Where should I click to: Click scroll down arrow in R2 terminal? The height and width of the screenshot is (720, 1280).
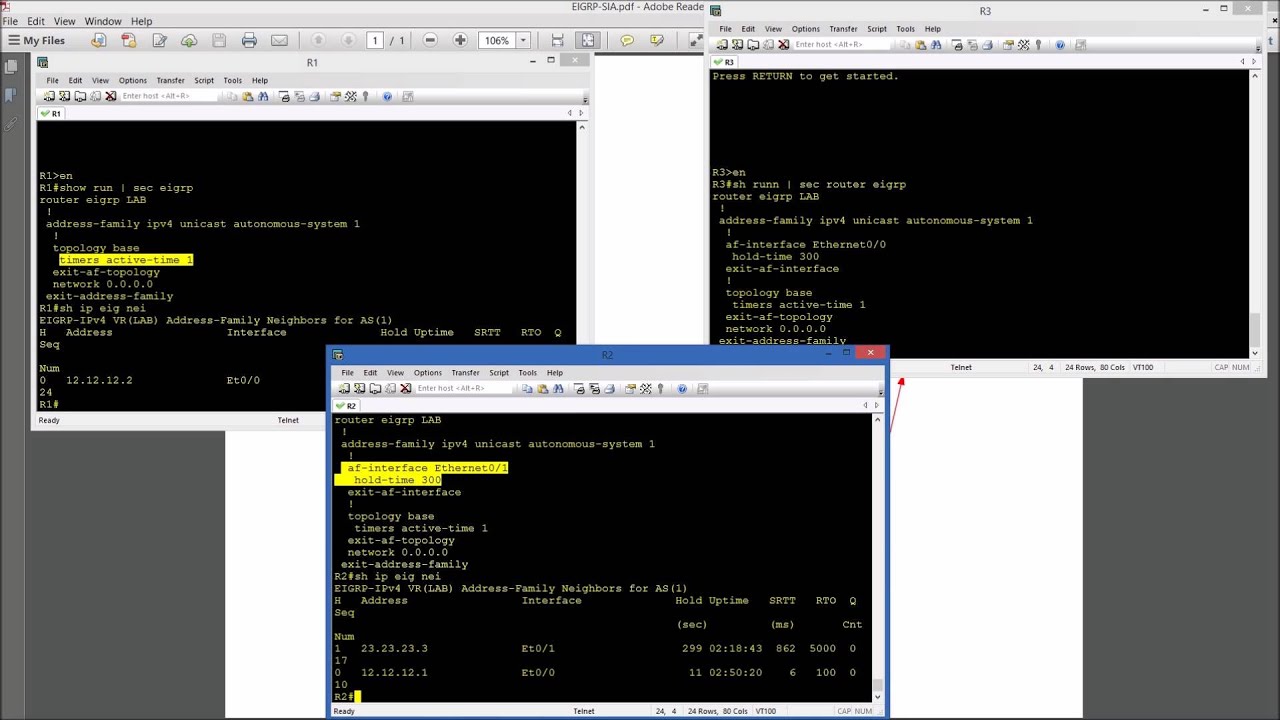point(877,695)
